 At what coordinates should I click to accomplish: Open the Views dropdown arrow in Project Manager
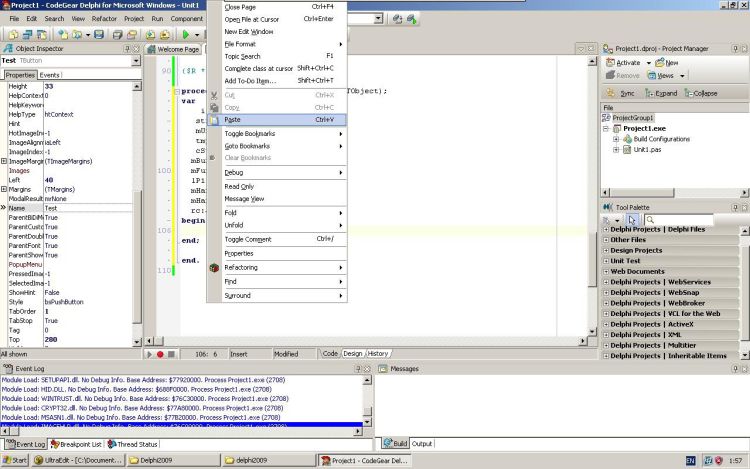[x=682, y=76]
